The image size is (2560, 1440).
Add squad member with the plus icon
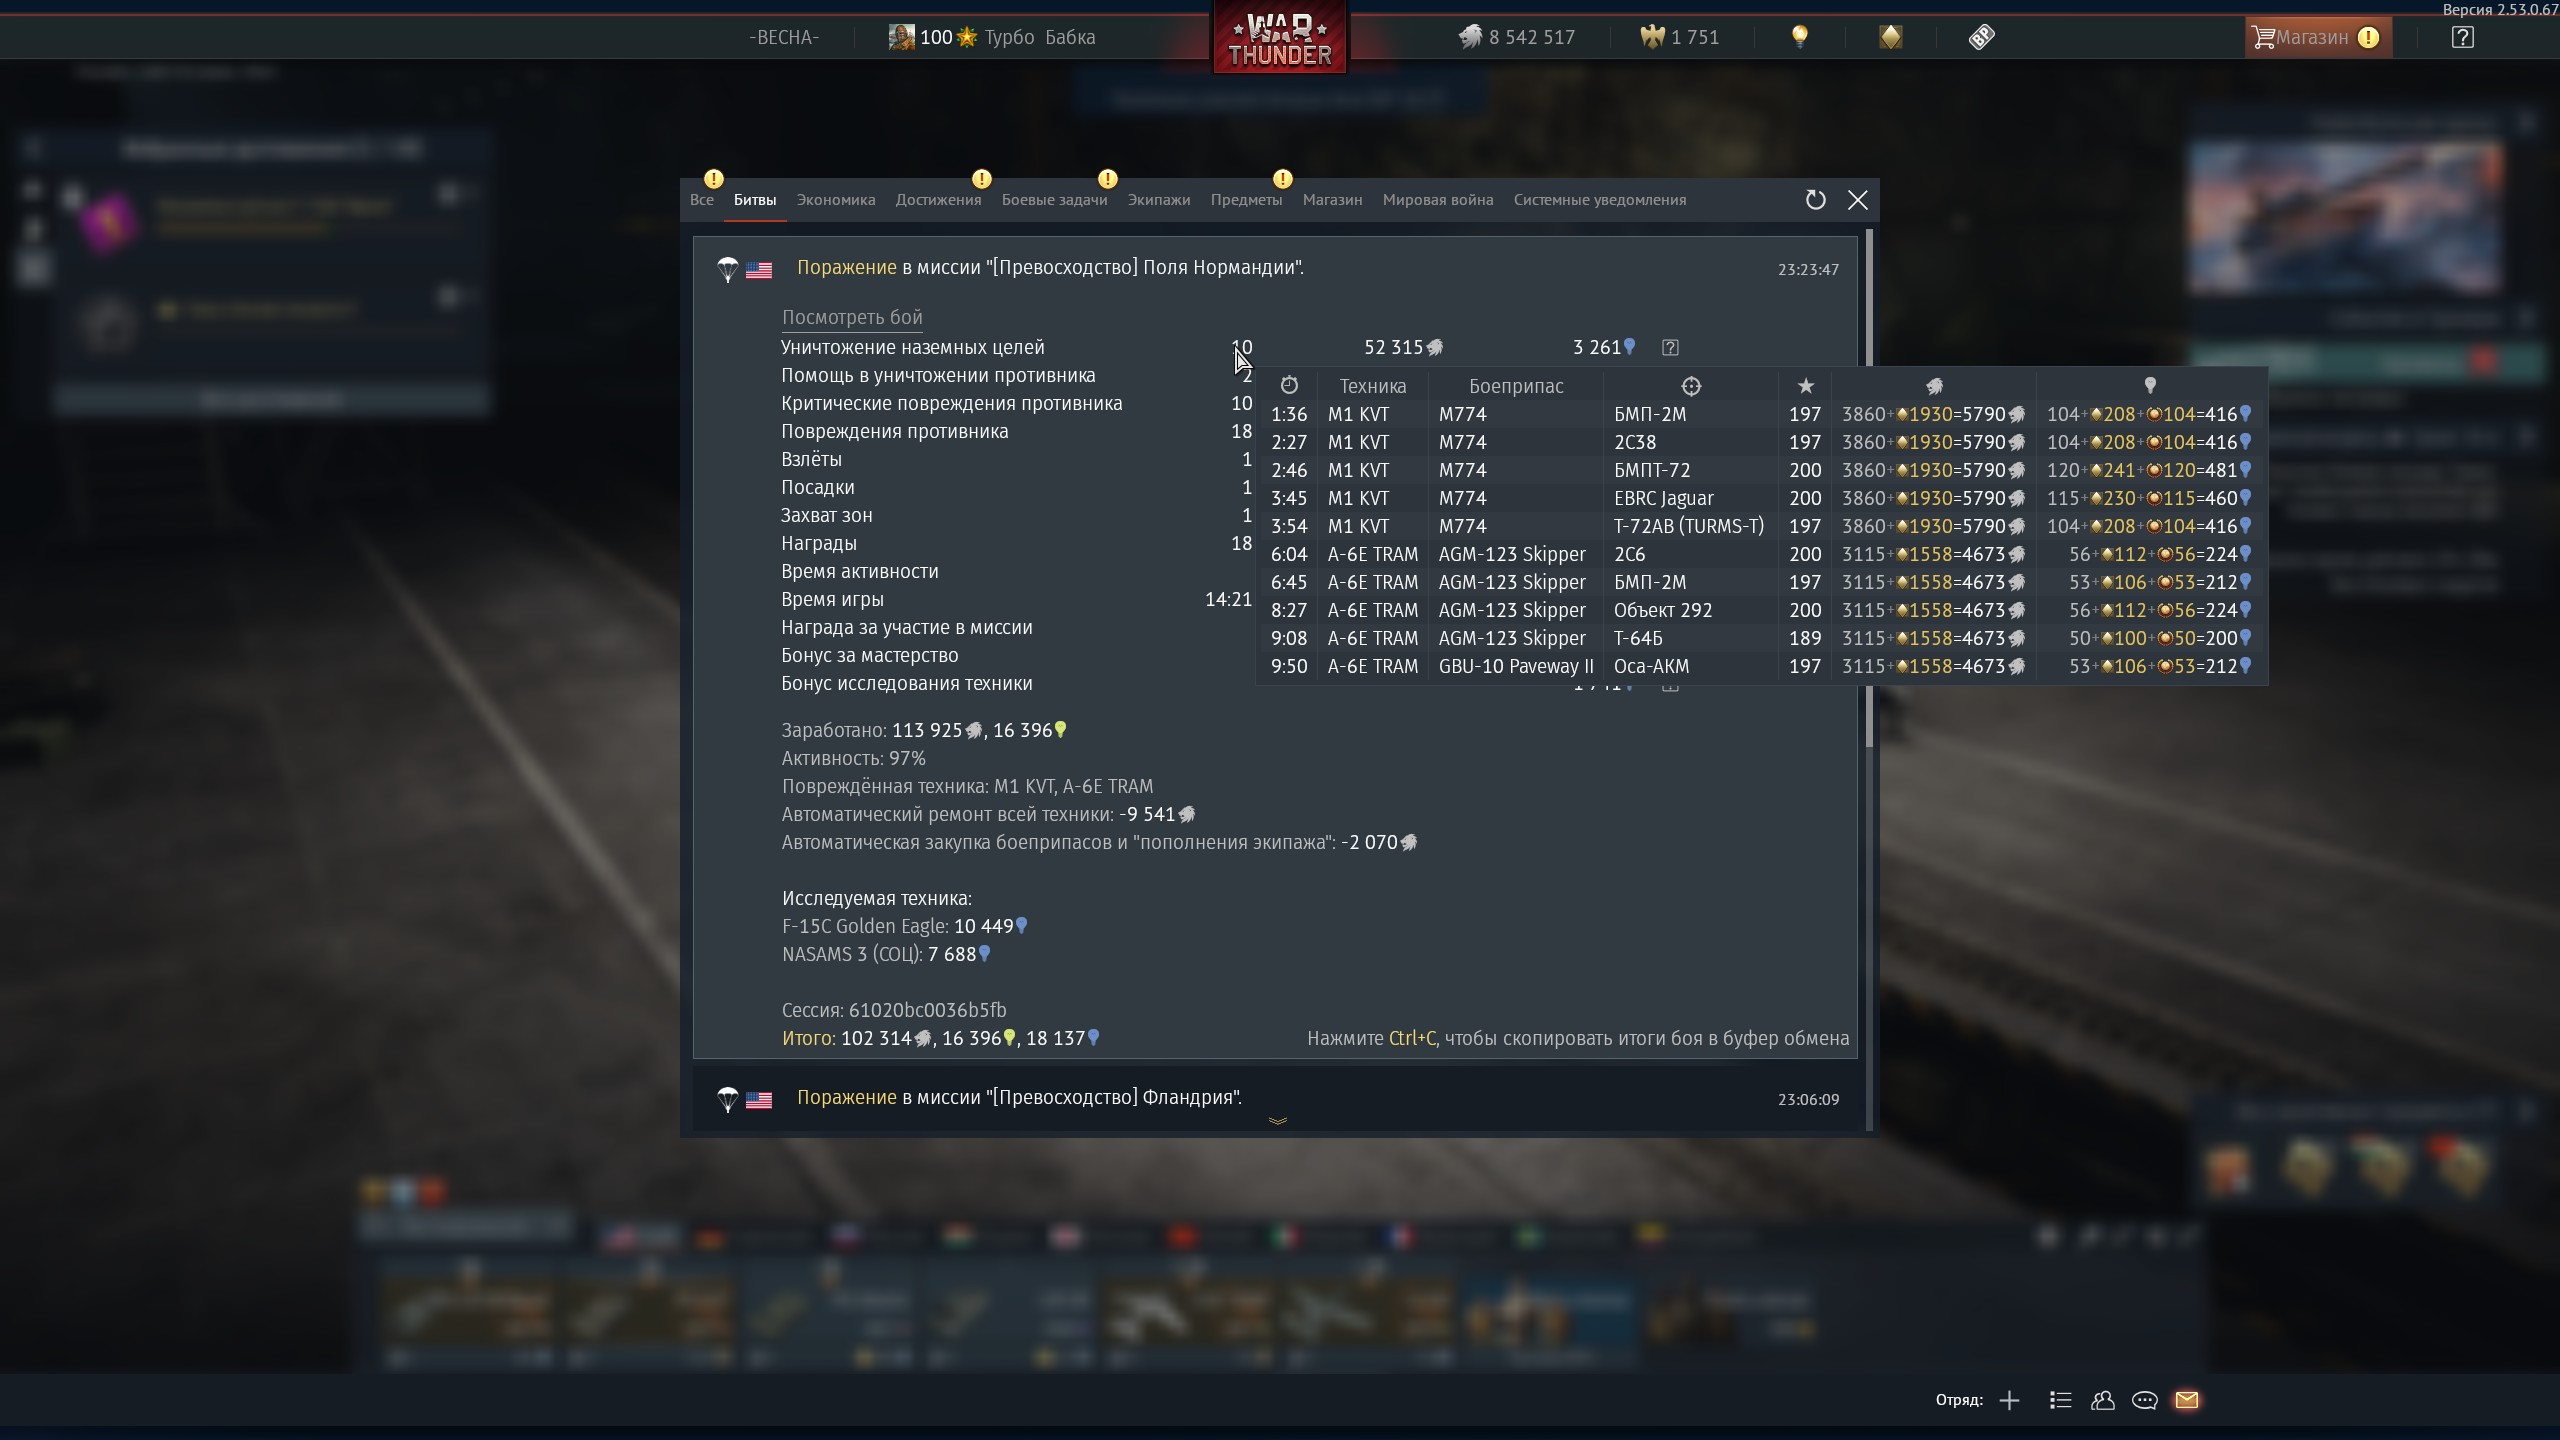[2009, 1400]
